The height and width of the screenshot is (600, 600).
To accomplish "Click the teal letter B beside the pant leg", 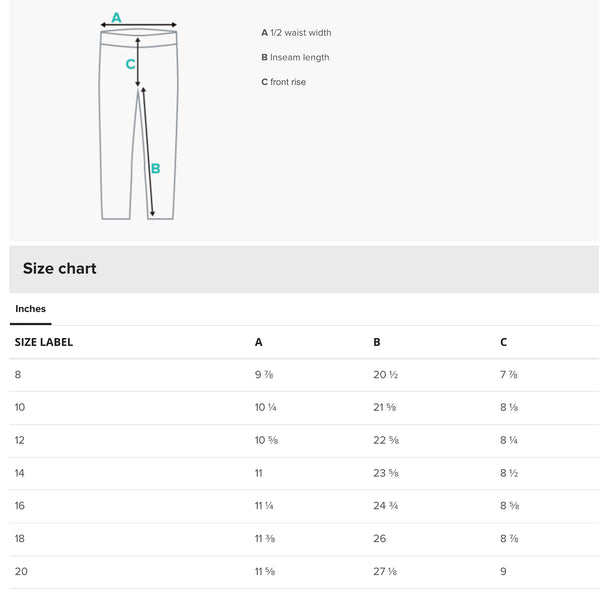I will point(155,169).
